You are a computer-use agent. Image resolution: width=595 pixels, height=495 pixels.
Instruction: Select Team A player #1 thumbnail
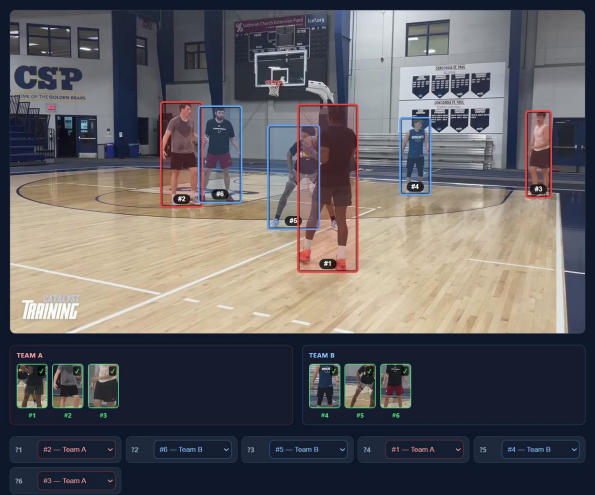32,386
